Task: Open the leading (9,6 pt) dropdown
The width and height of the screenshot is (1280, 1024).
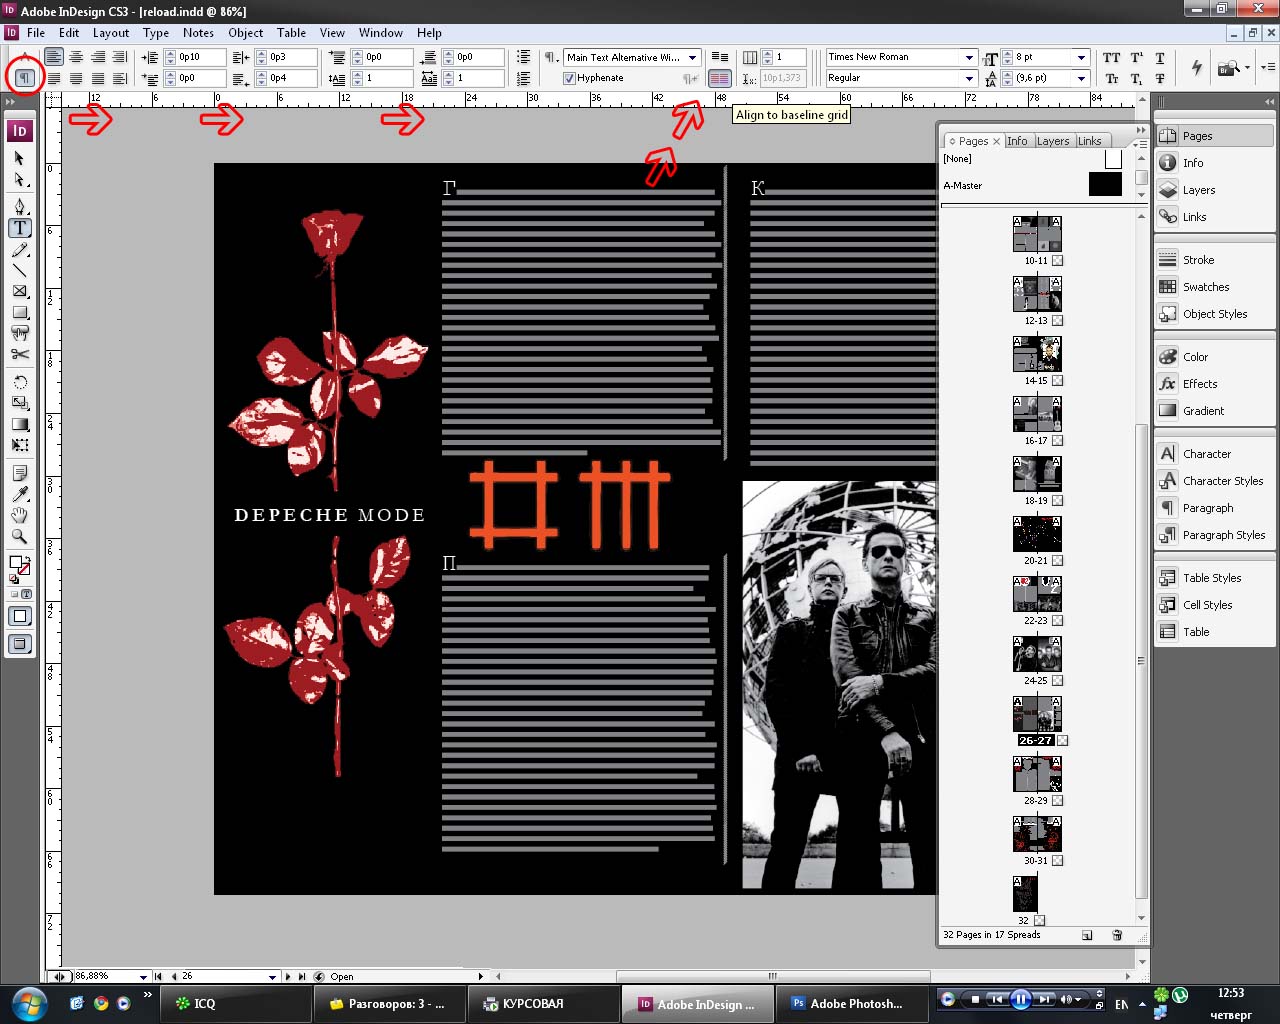Action: [x=1081, y=78]
